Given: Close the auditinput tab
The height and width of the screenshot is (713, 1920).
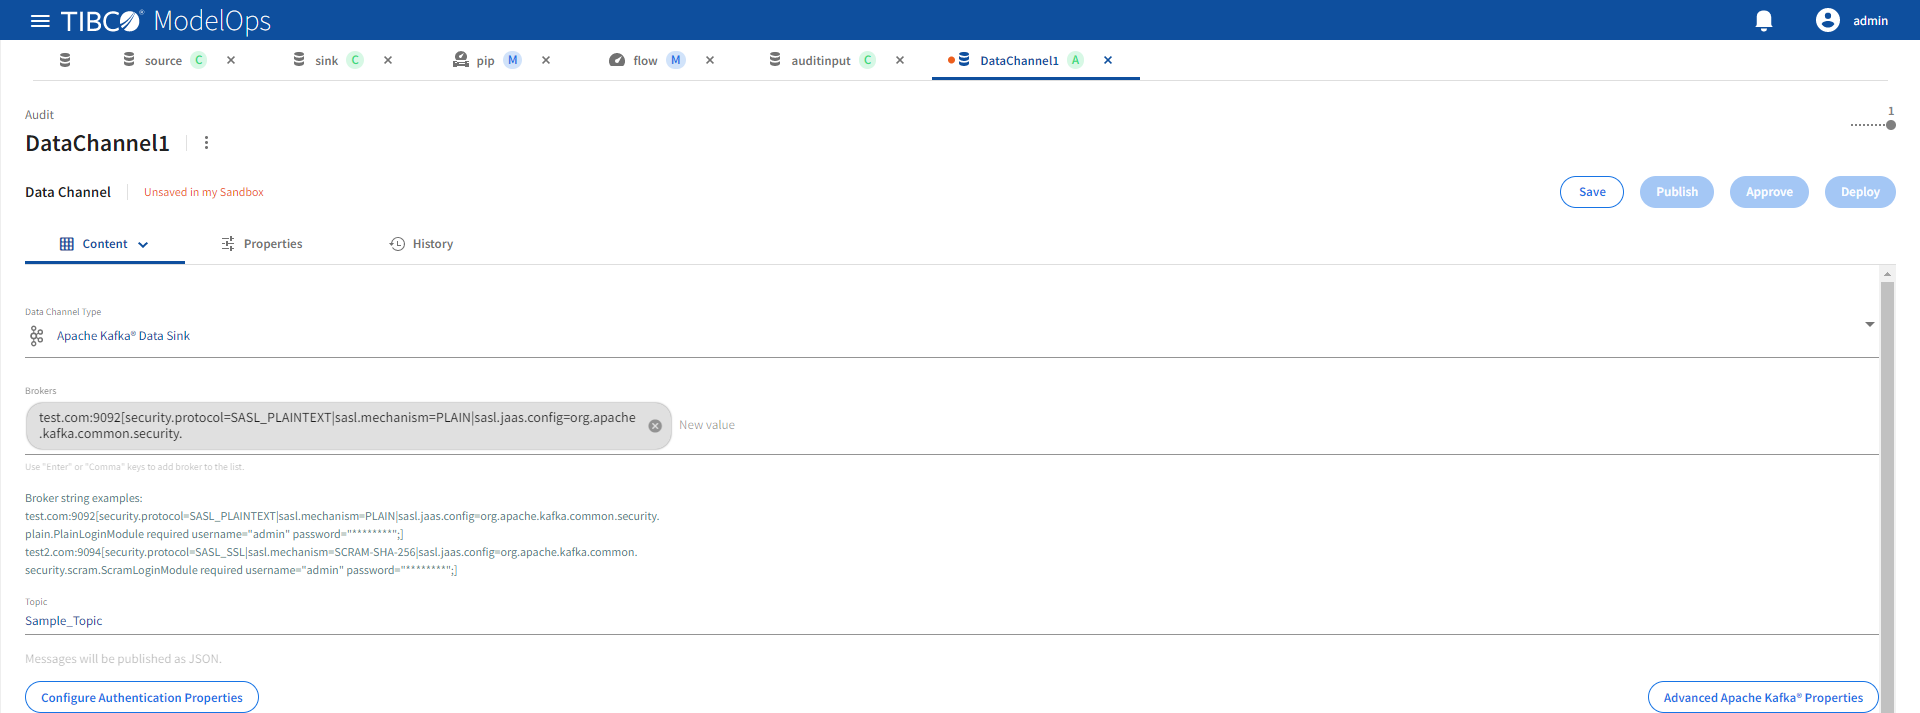Looking at the screenshot, I should [900, 60].
